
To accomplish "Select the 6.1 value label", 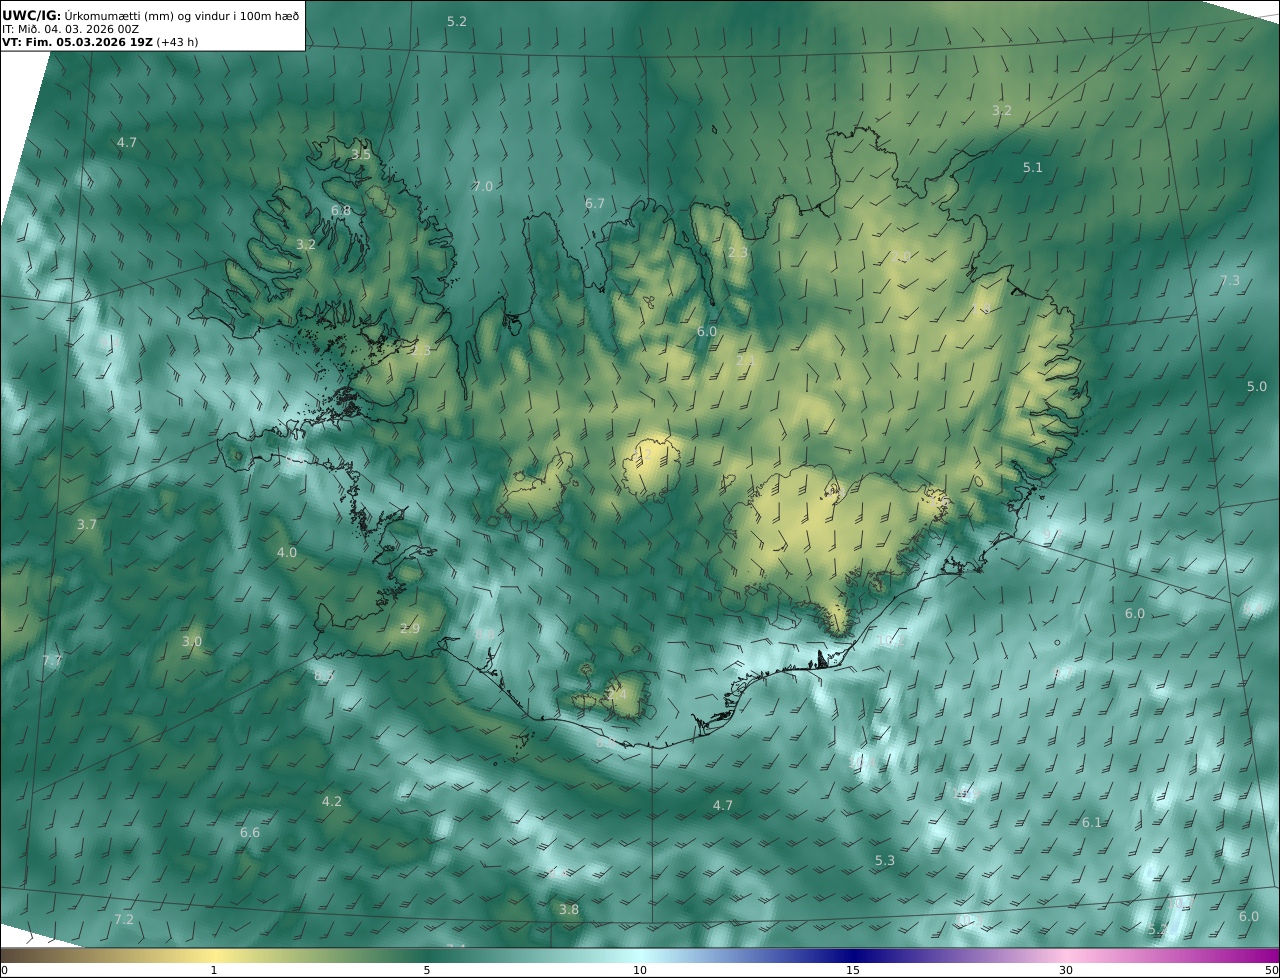I will [1092, 822].
